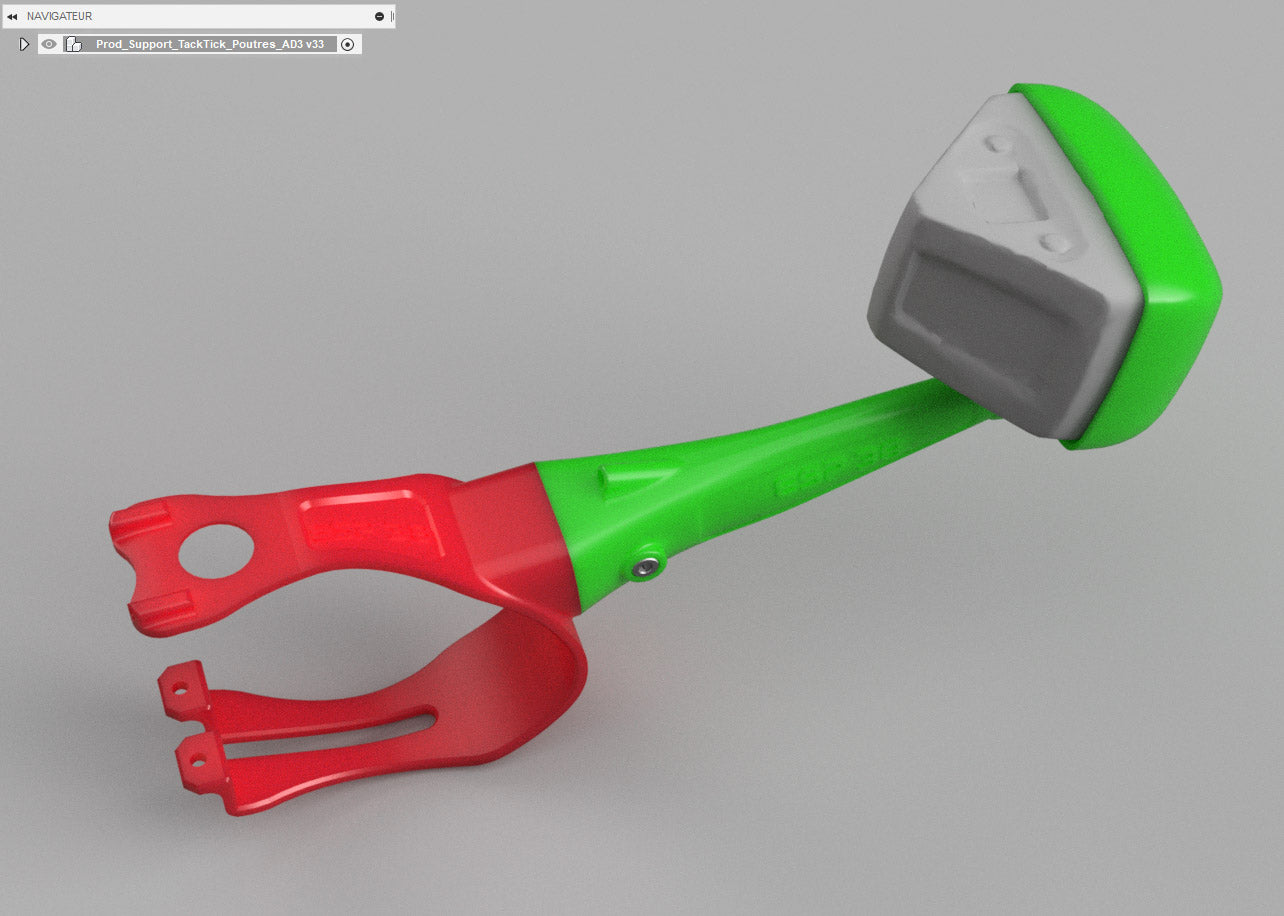Click the round minus icon in Navigateur header
This screenshot has height=916, width=1284.
(379, 17)
